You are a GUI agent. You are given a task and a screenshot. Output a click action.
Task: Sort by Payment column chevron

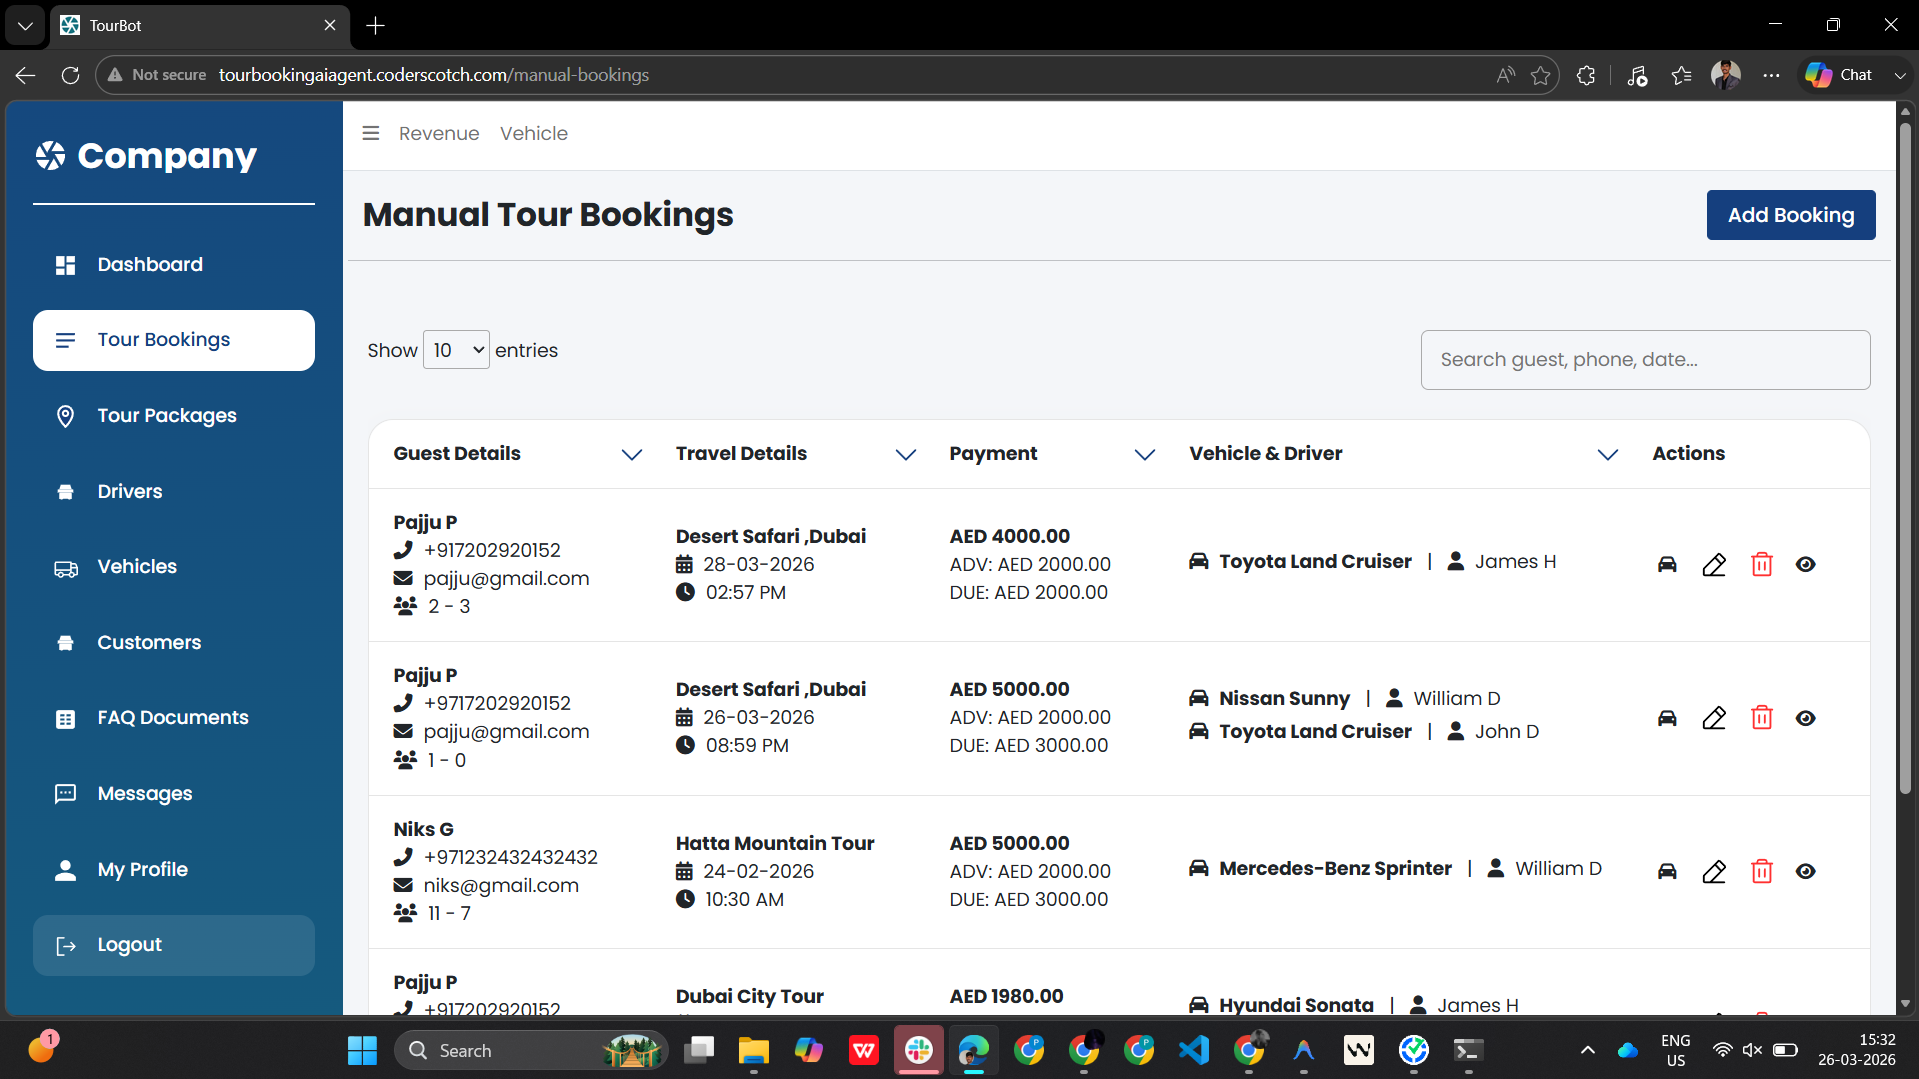click(1144, 454)
